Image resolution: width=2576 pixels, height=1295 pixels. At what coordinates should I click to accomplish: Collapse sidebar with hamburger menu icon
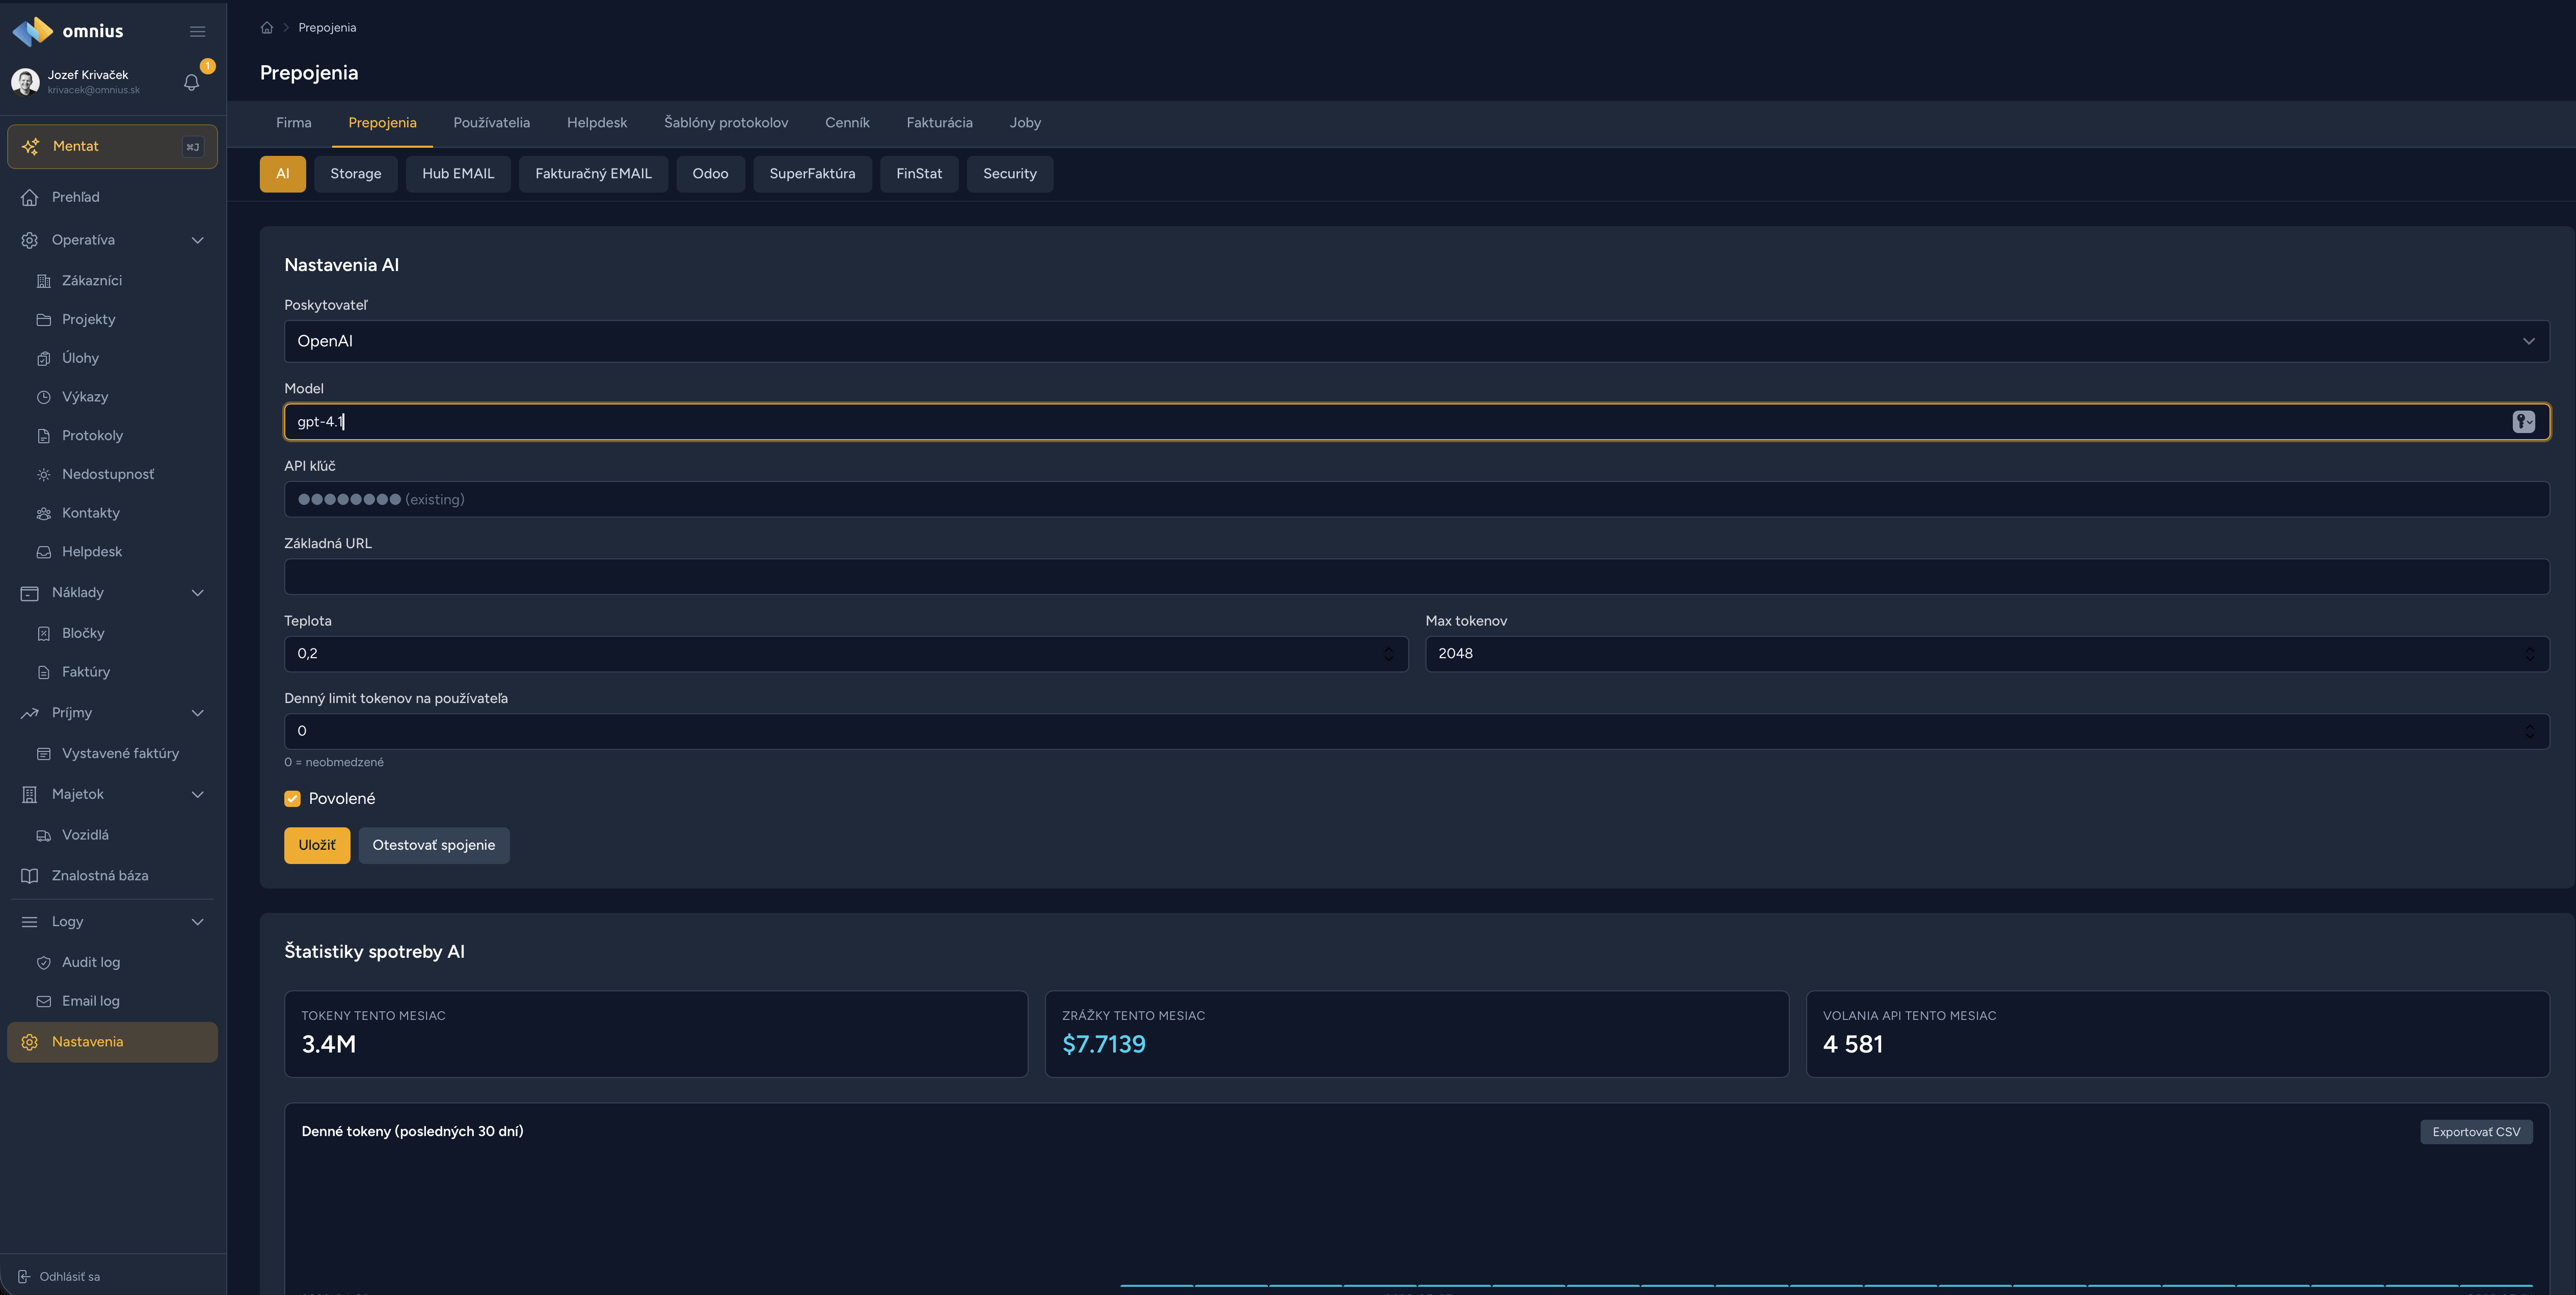coord(197,32)
